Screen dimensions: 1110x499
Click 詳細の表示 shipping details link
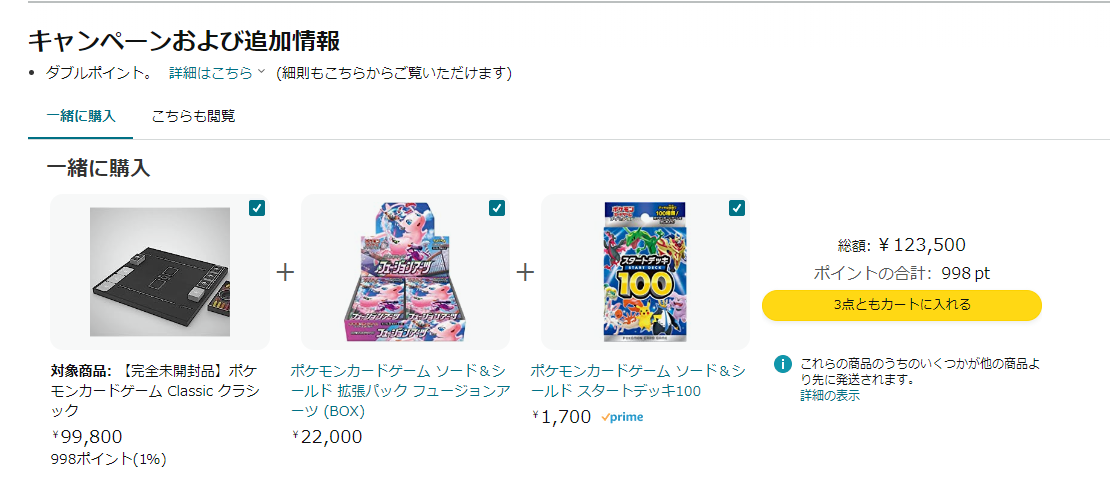[x=829, y=396]
